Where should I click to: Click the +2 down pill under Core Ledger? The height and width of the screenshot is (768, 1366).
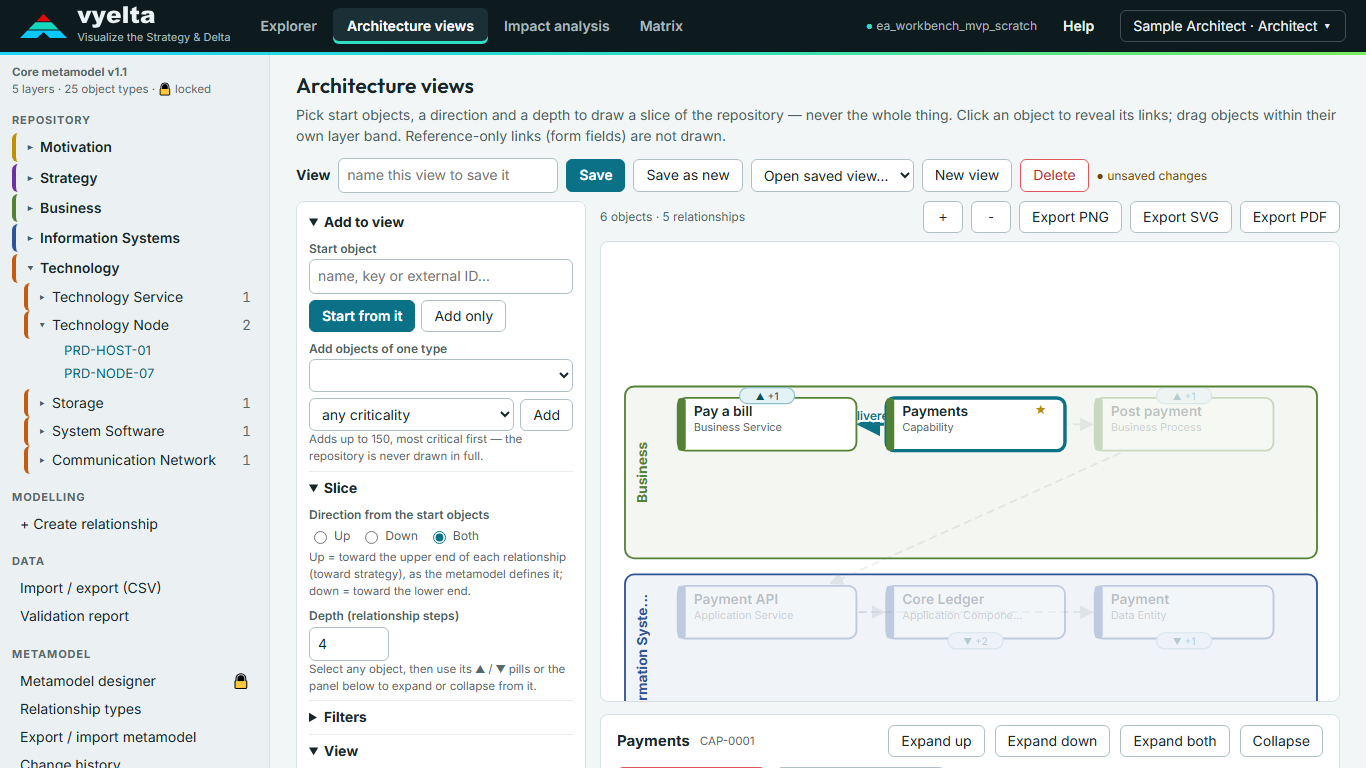pyautogui.click(x=975, y=641)
